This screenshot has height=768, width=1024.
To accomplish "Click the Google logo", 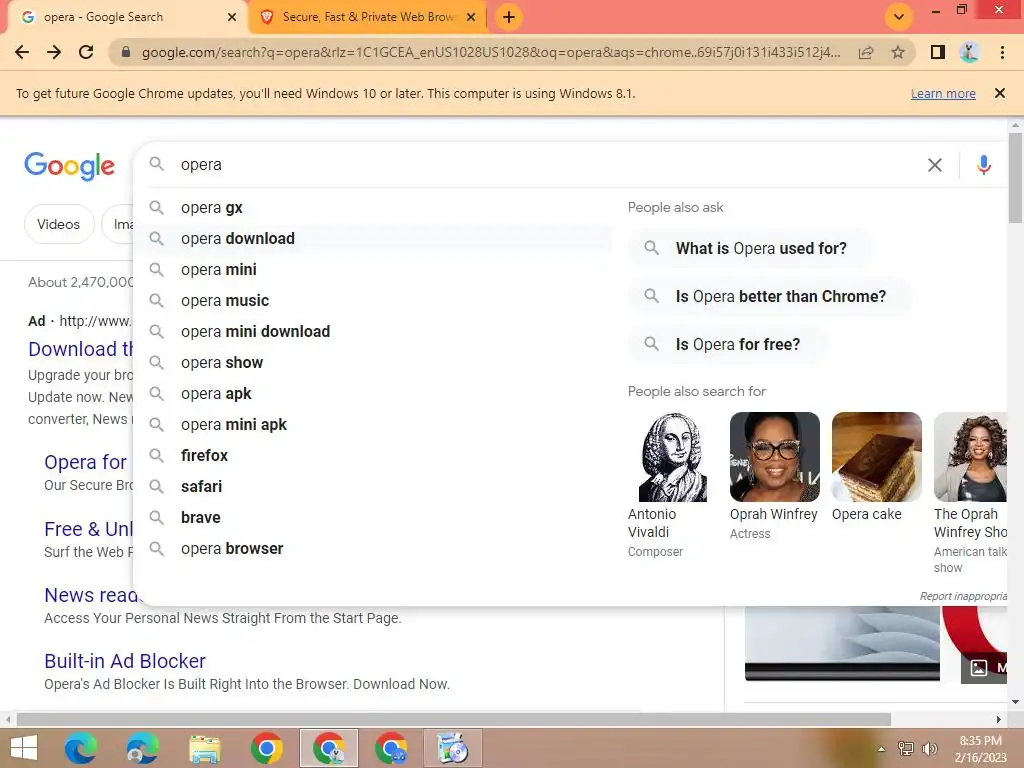I will coord(69,166).
